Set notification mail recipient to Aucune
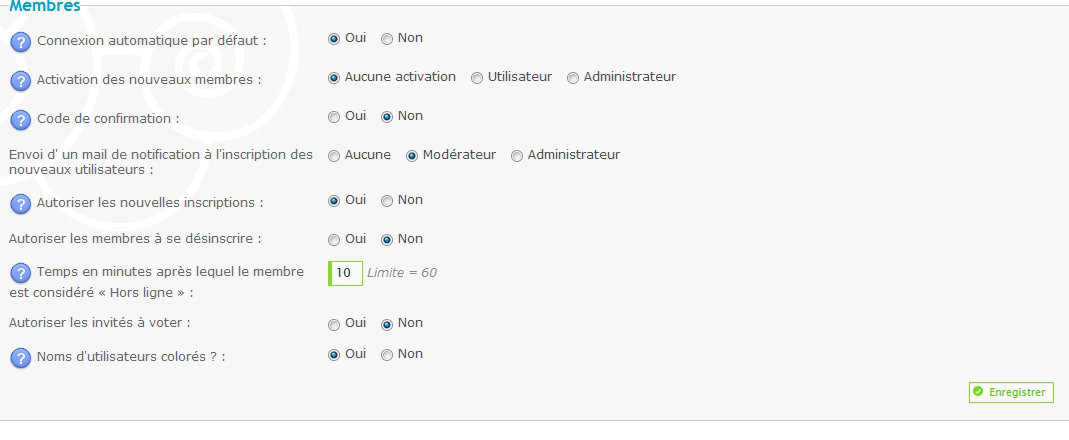Viewport: 1069px width, 440px height. point(334,156)
